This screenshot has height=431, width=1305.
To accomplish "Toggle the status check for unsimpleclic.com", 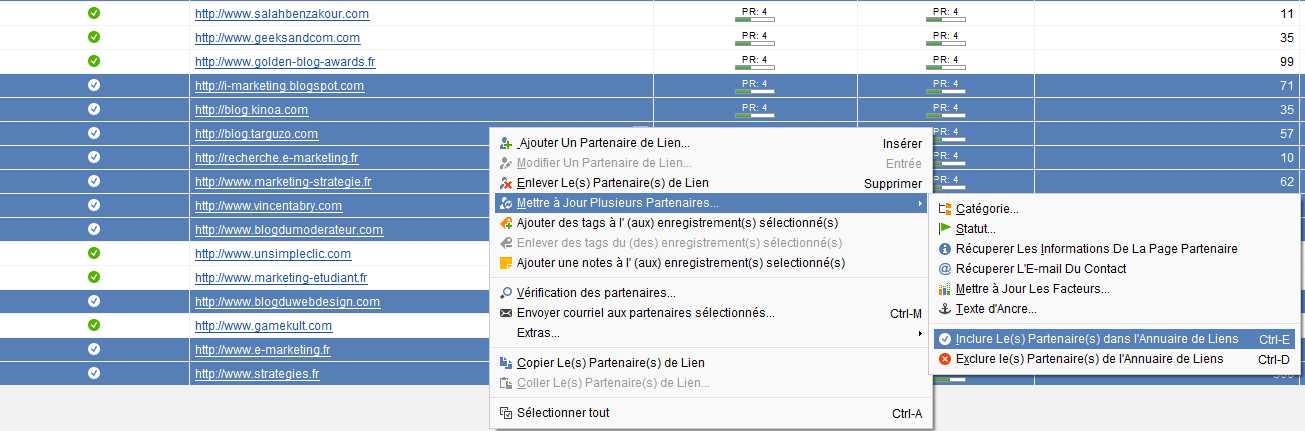I will 94,254.
